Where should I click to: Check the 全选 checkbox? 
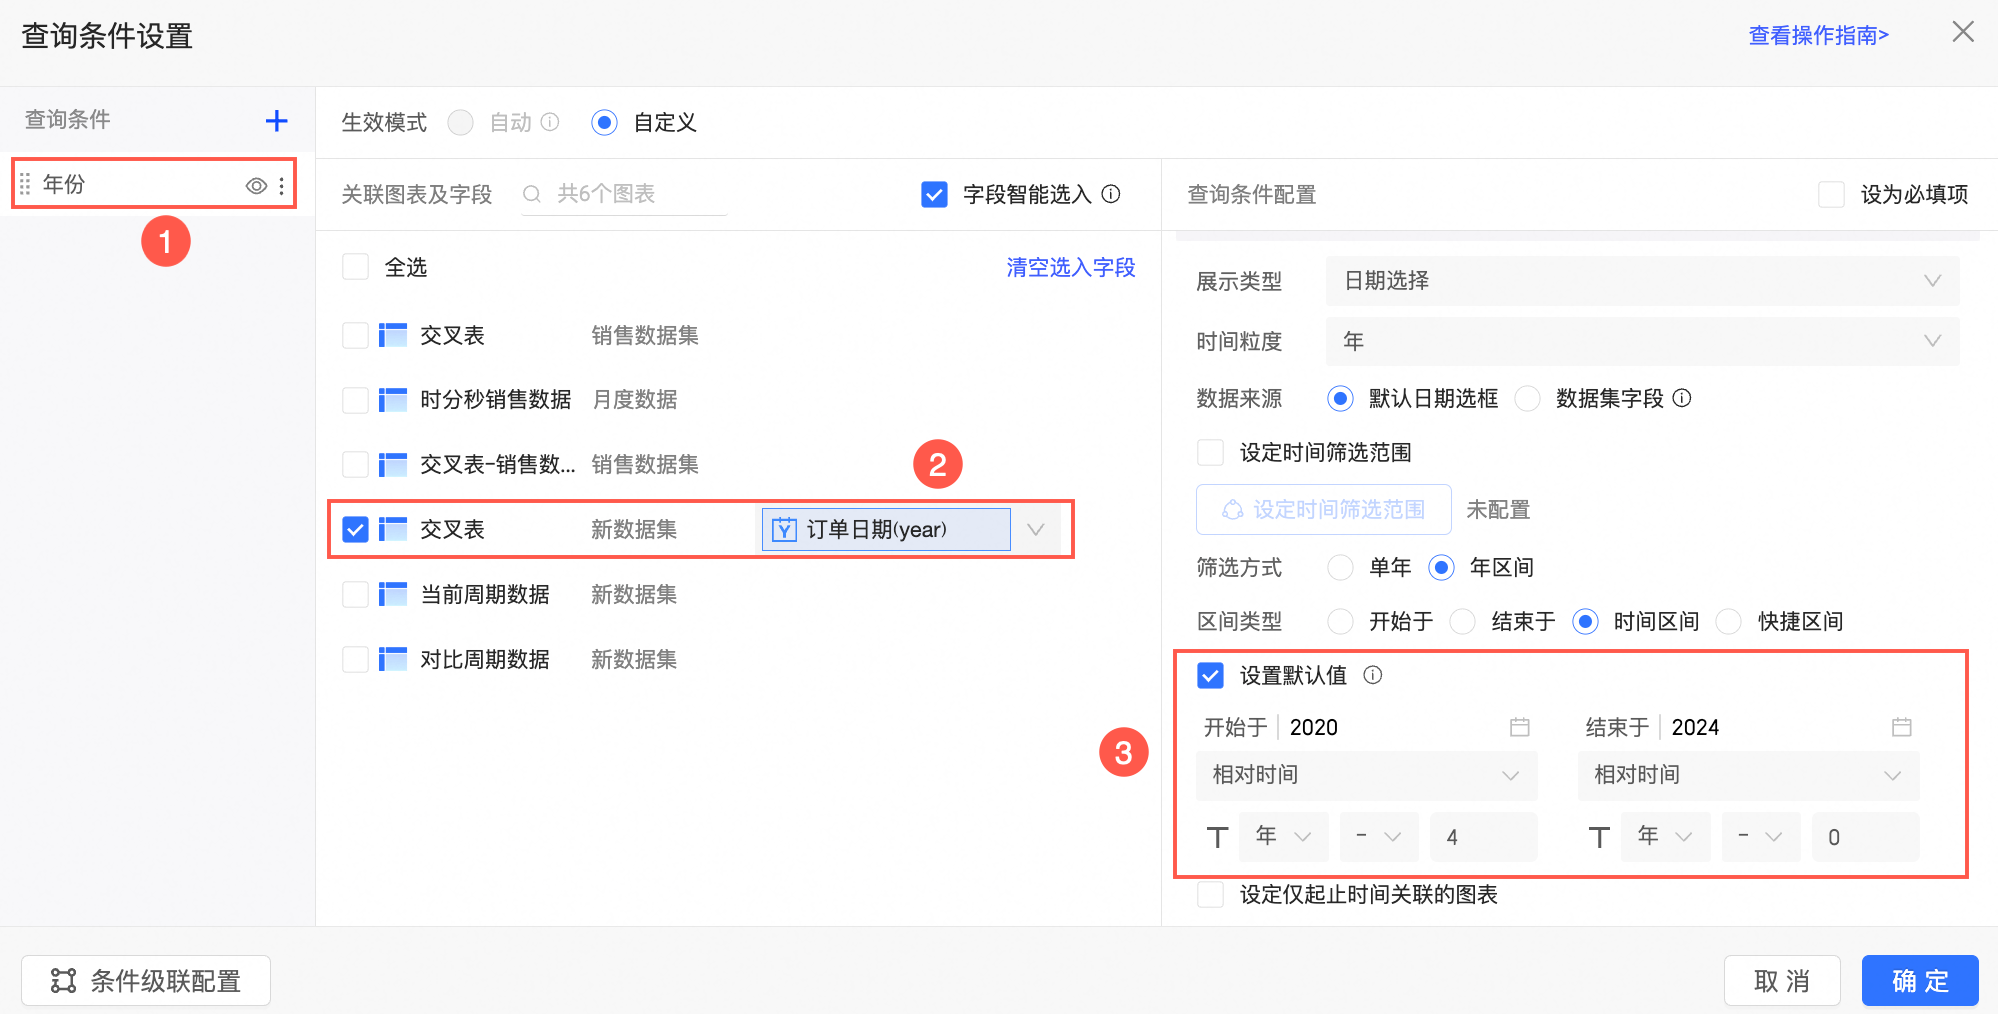tap(355, 267)
